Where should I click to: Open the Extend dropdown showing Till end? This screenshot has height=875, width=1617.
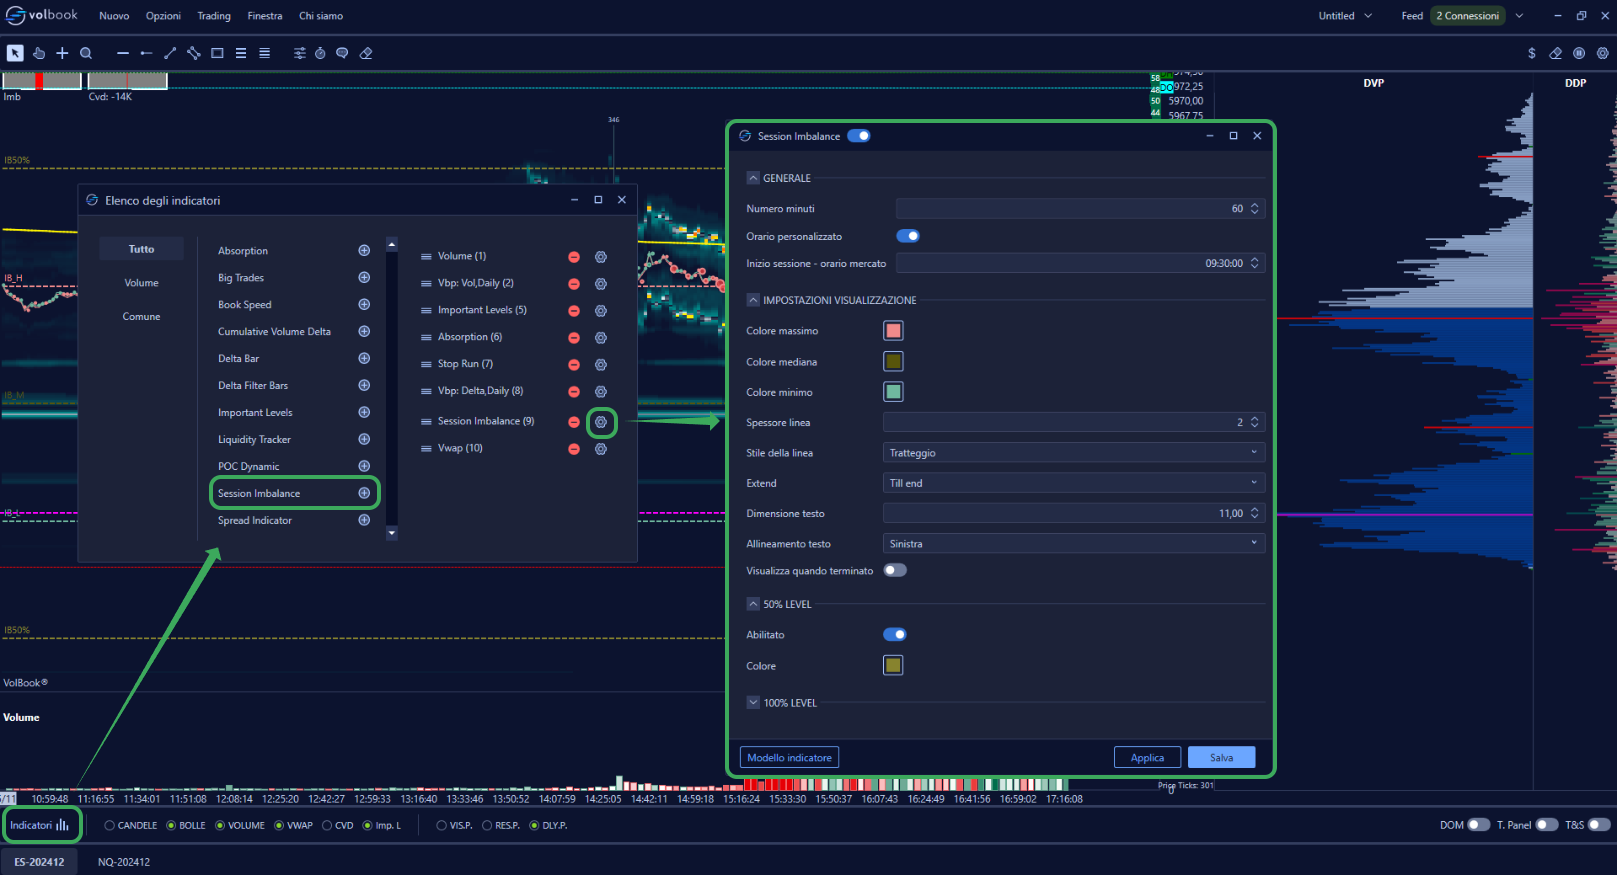1074,483
